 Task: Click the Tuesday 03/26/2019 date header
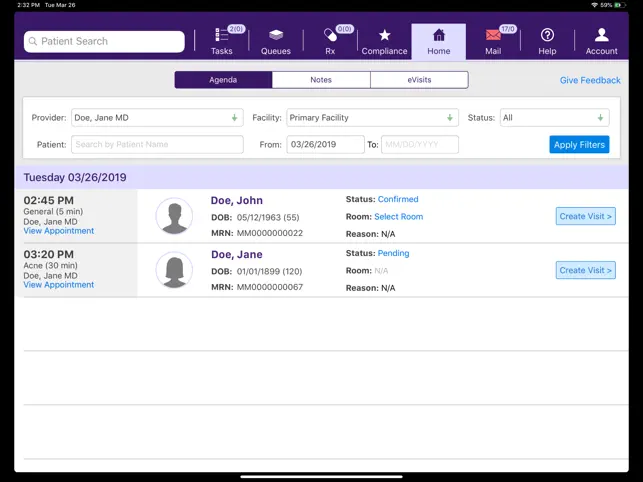pos(75,178)
